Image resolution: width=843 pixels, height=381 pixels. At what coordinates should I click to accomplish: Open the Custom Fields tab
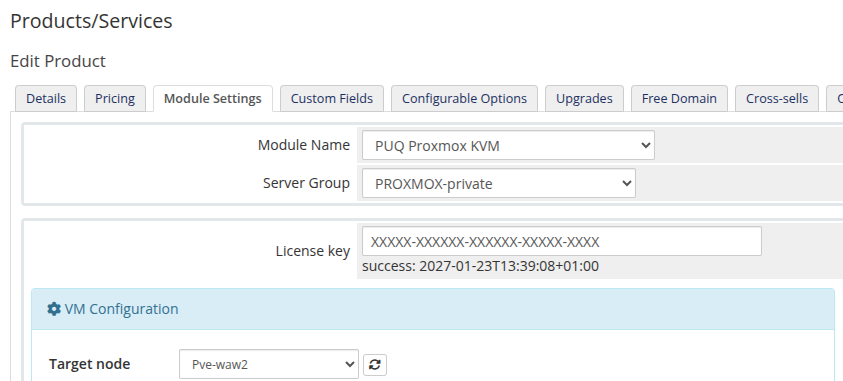tap(332, 98)
